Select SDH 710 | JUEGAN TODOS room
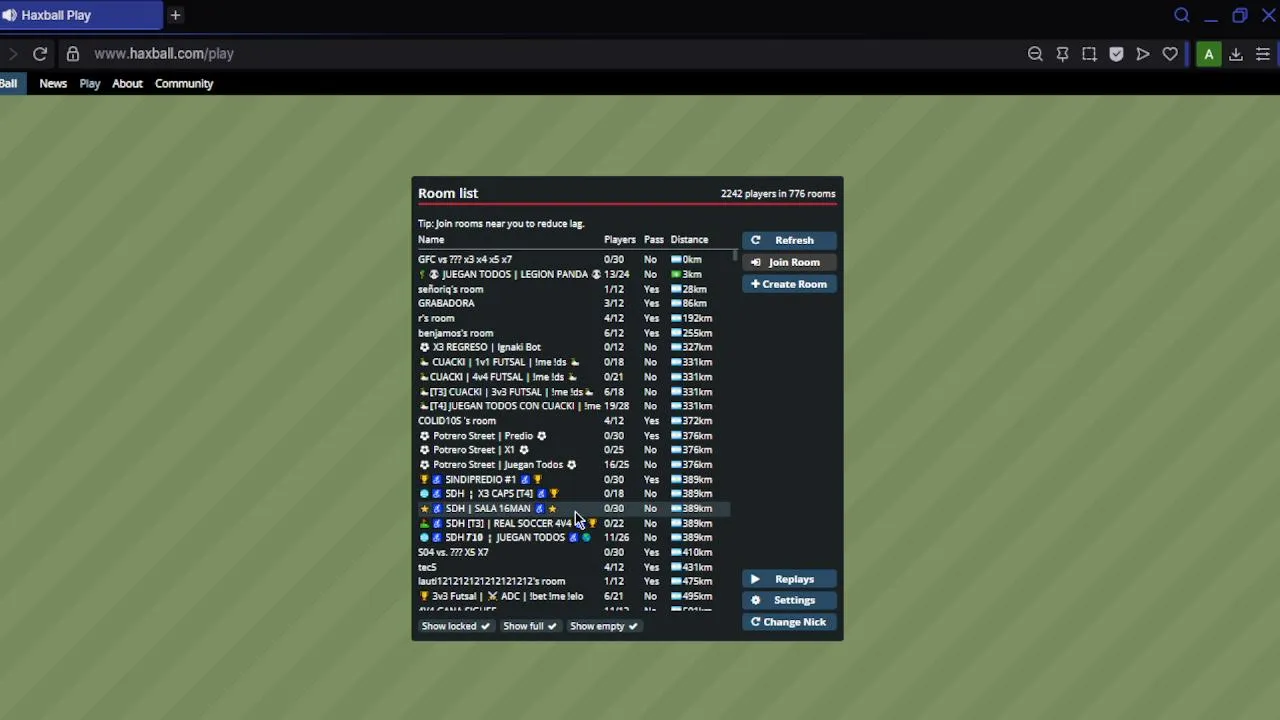 coord(574,538)
